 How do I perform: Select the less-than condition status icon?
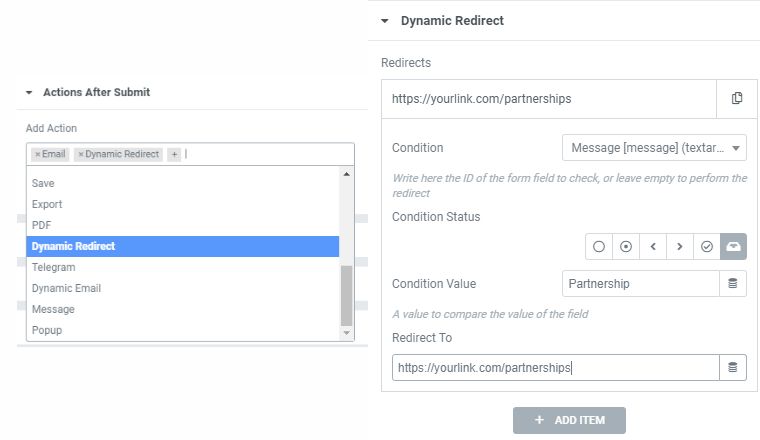tap(653, 246)
